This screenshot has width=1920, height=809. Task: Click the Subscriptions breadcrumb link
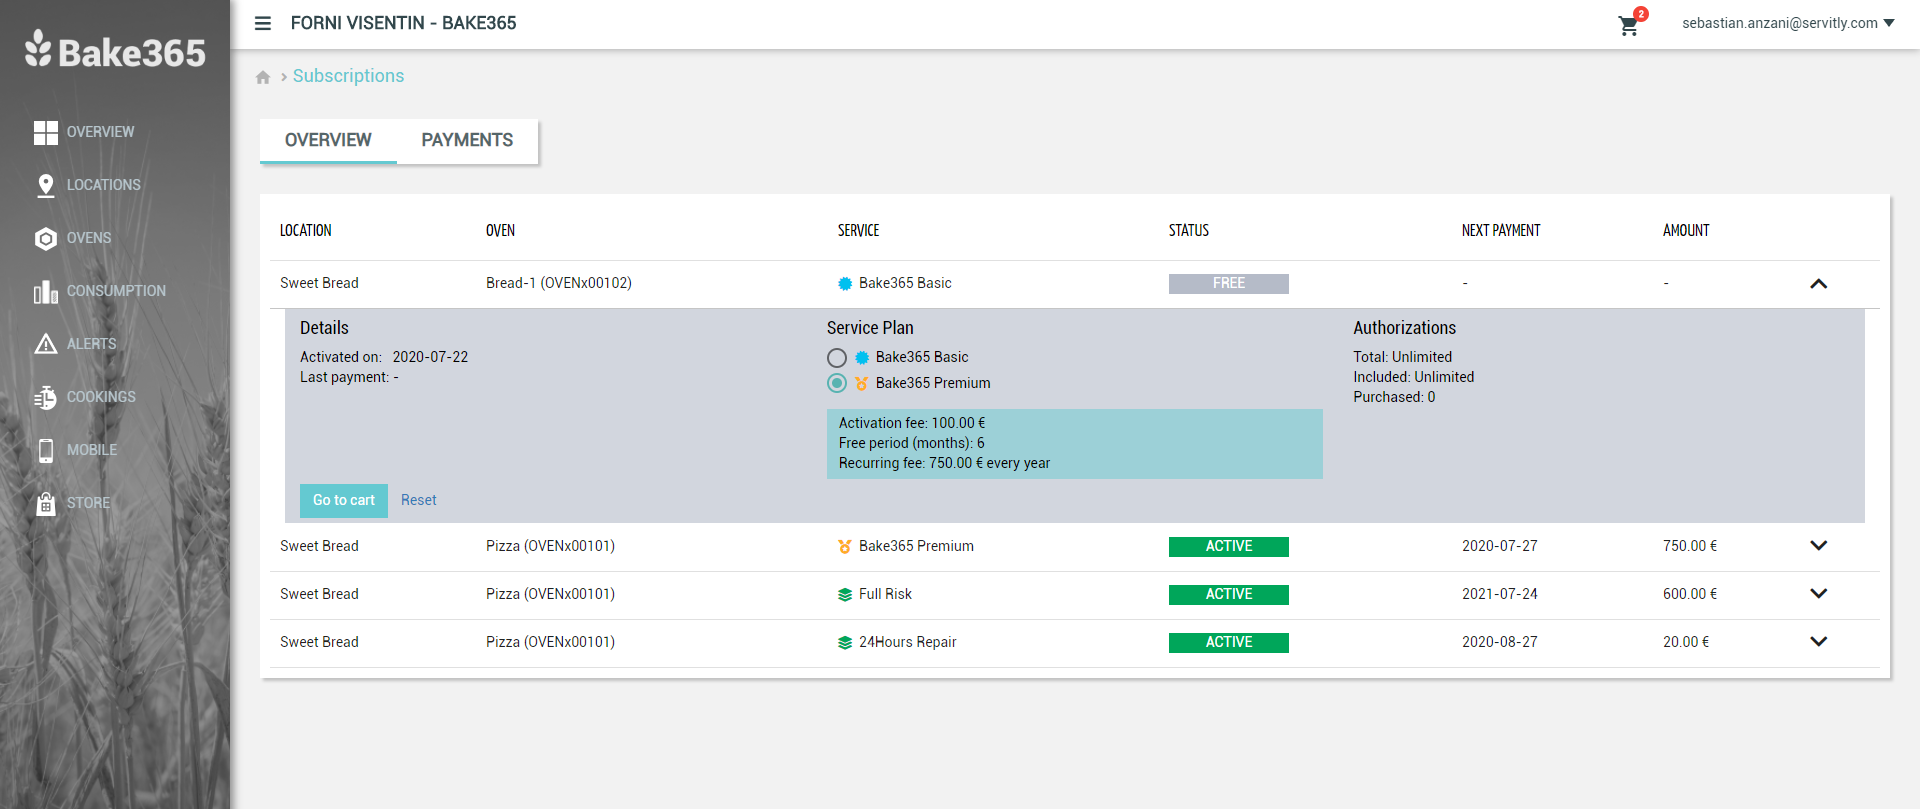coord(348,76)
